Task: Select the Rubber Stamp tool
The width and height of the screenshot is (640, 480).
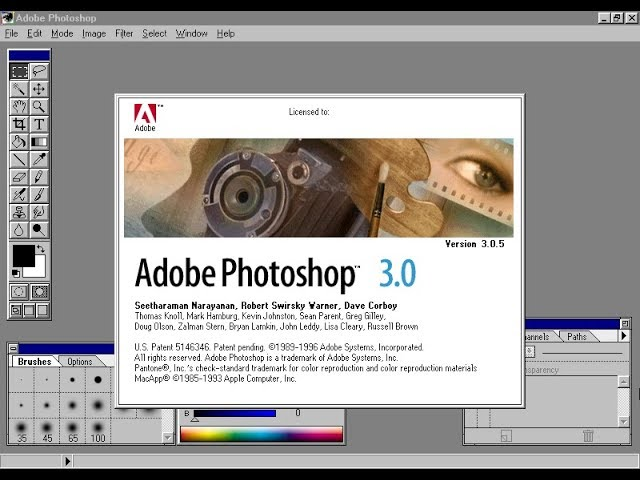Action: [x=19, y=212]
